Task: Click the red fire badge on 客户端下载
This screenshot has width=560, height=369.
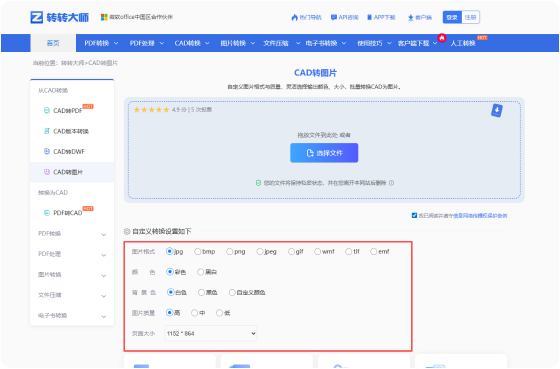Action: (442, 38)
